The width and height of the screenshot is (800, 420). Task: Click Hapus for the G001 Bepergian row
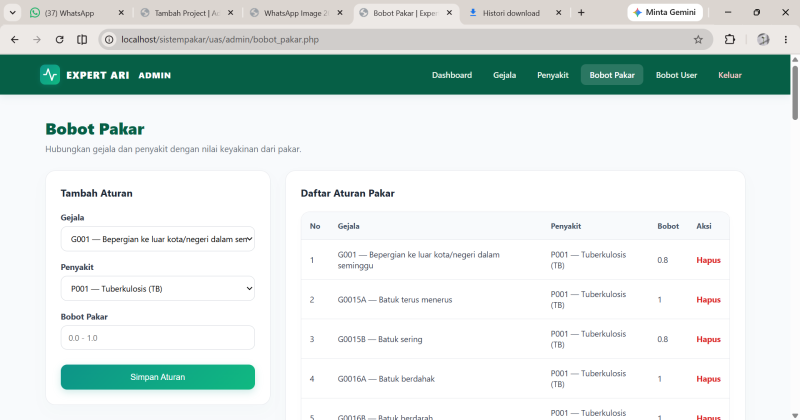click(708, 260)
